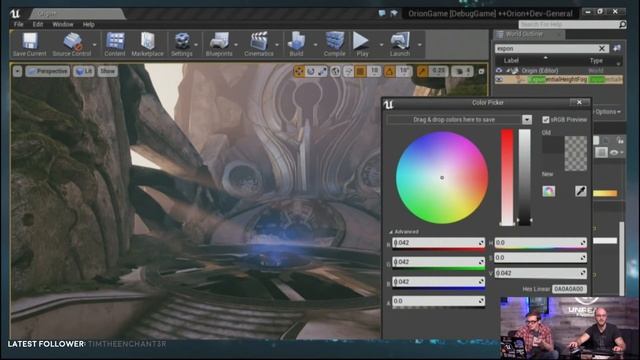The width and height of the screenshot is (640, 360).
Task: Open the Edit menu
Action: click(x=38, y=24)
